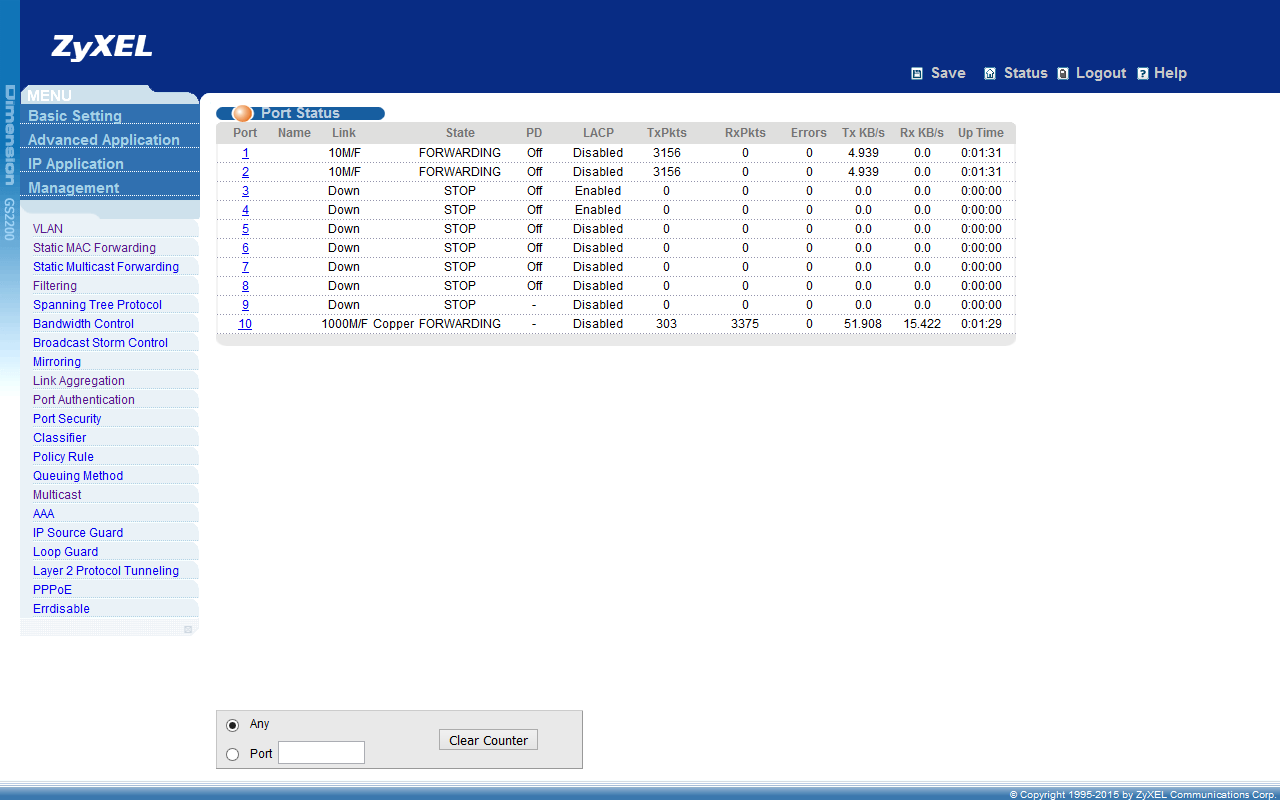Open Mirroring page
This screenshot has height=800, width=1280.
(x=57, y=362)
